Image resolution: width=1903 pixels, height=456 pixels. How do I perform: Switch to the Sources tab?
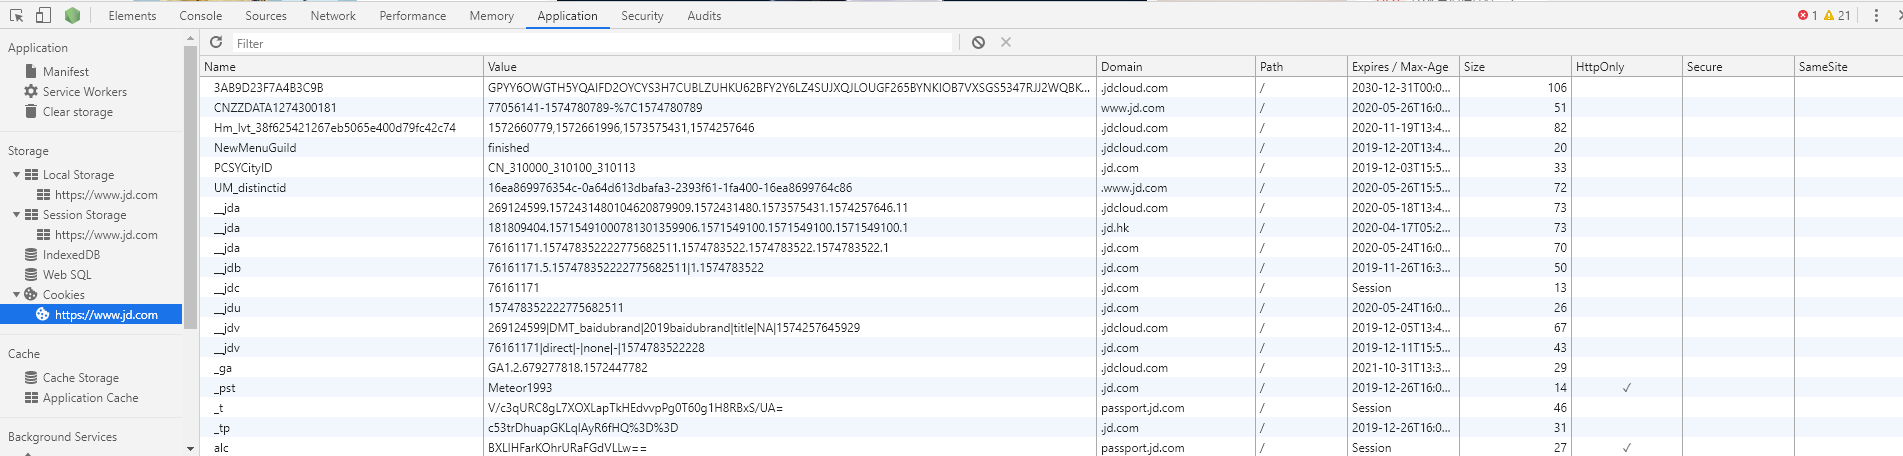tap(266, 16)
